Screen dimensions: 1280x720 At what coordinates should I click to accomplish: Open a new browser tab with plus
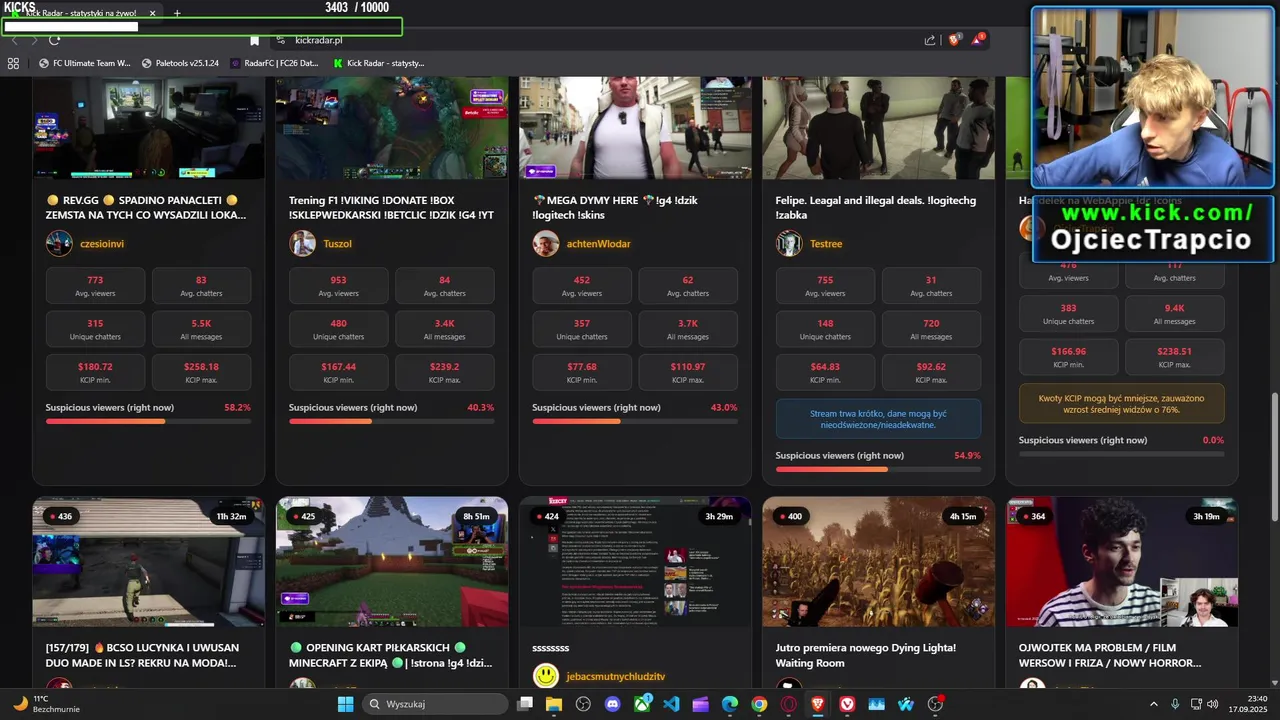pos(177,13)
